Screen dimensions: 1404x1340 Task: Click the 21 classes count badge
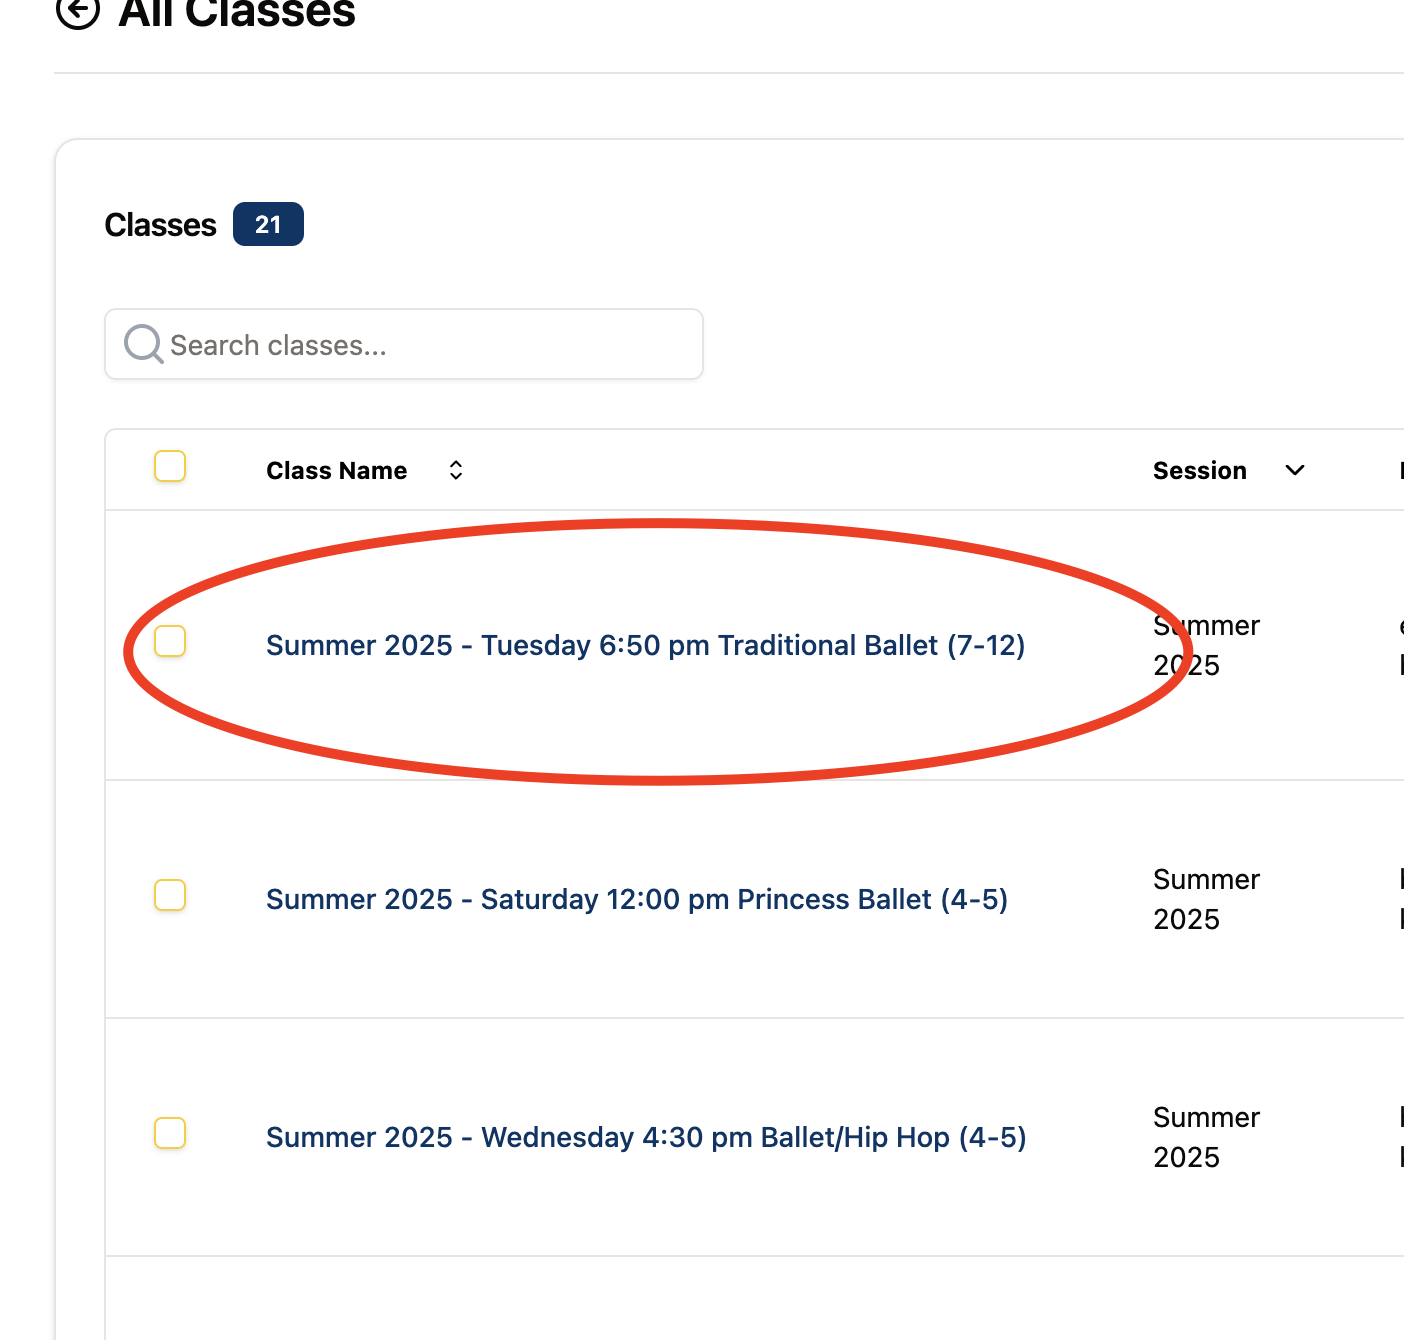click(268, 224)
